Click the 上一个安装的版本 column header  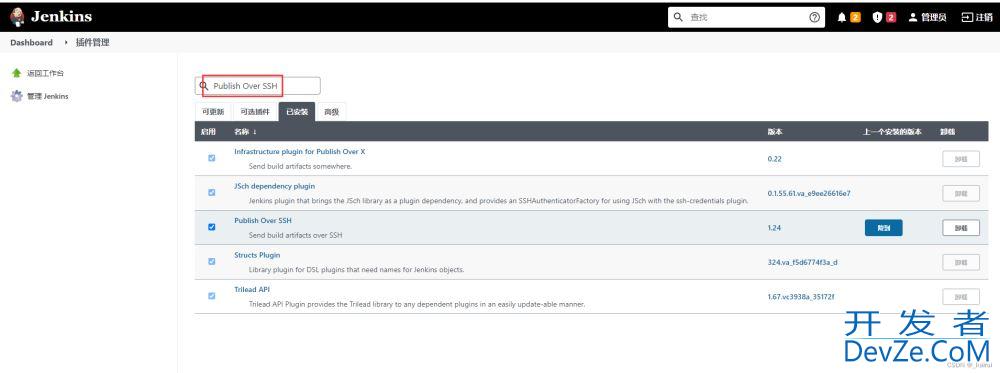[x=892, y=131]
